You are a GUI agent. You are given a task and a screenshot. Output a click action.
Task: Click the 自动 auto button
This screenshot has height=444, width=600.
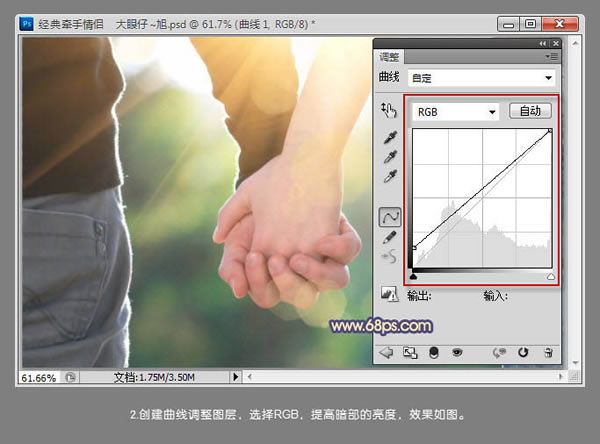pos(530,111)
